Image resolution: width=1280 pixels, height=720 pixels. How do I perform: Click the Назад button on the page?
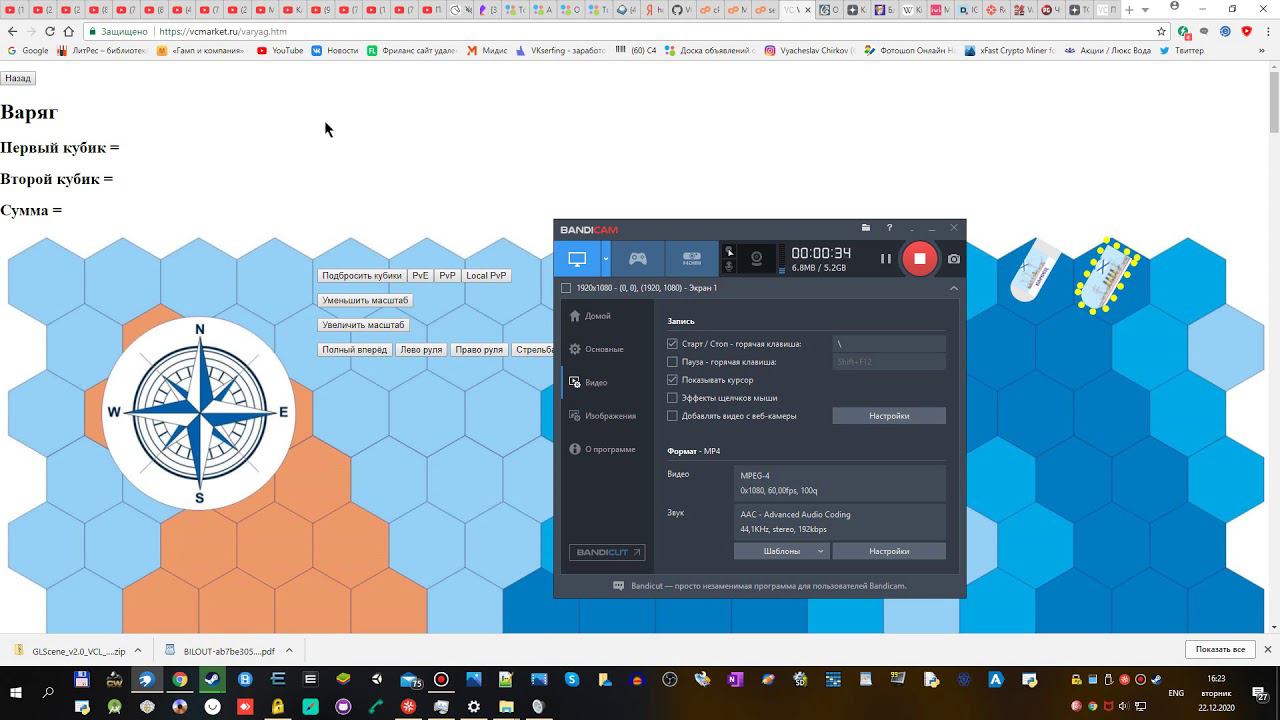click(x=18, y=78)
